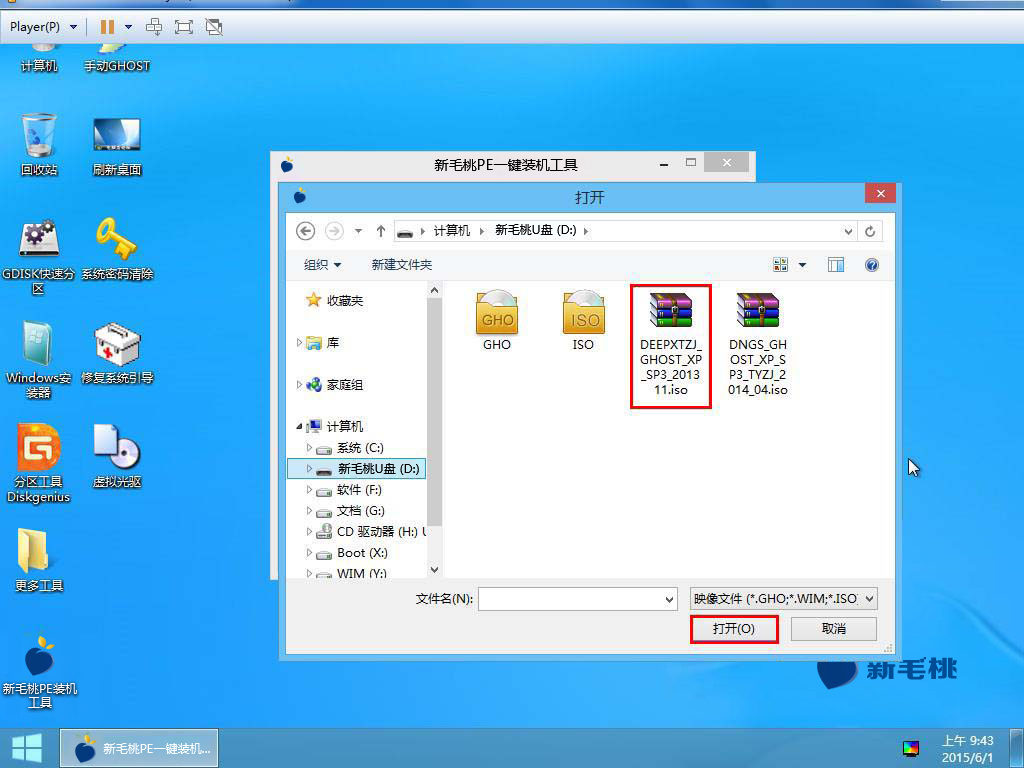Select DEEPXTZJ_GHOST_XP_SP3_201311.iso file
The width and height of the screenshot is (1024, 768).
pyautogui.click(x=671, y=346)
